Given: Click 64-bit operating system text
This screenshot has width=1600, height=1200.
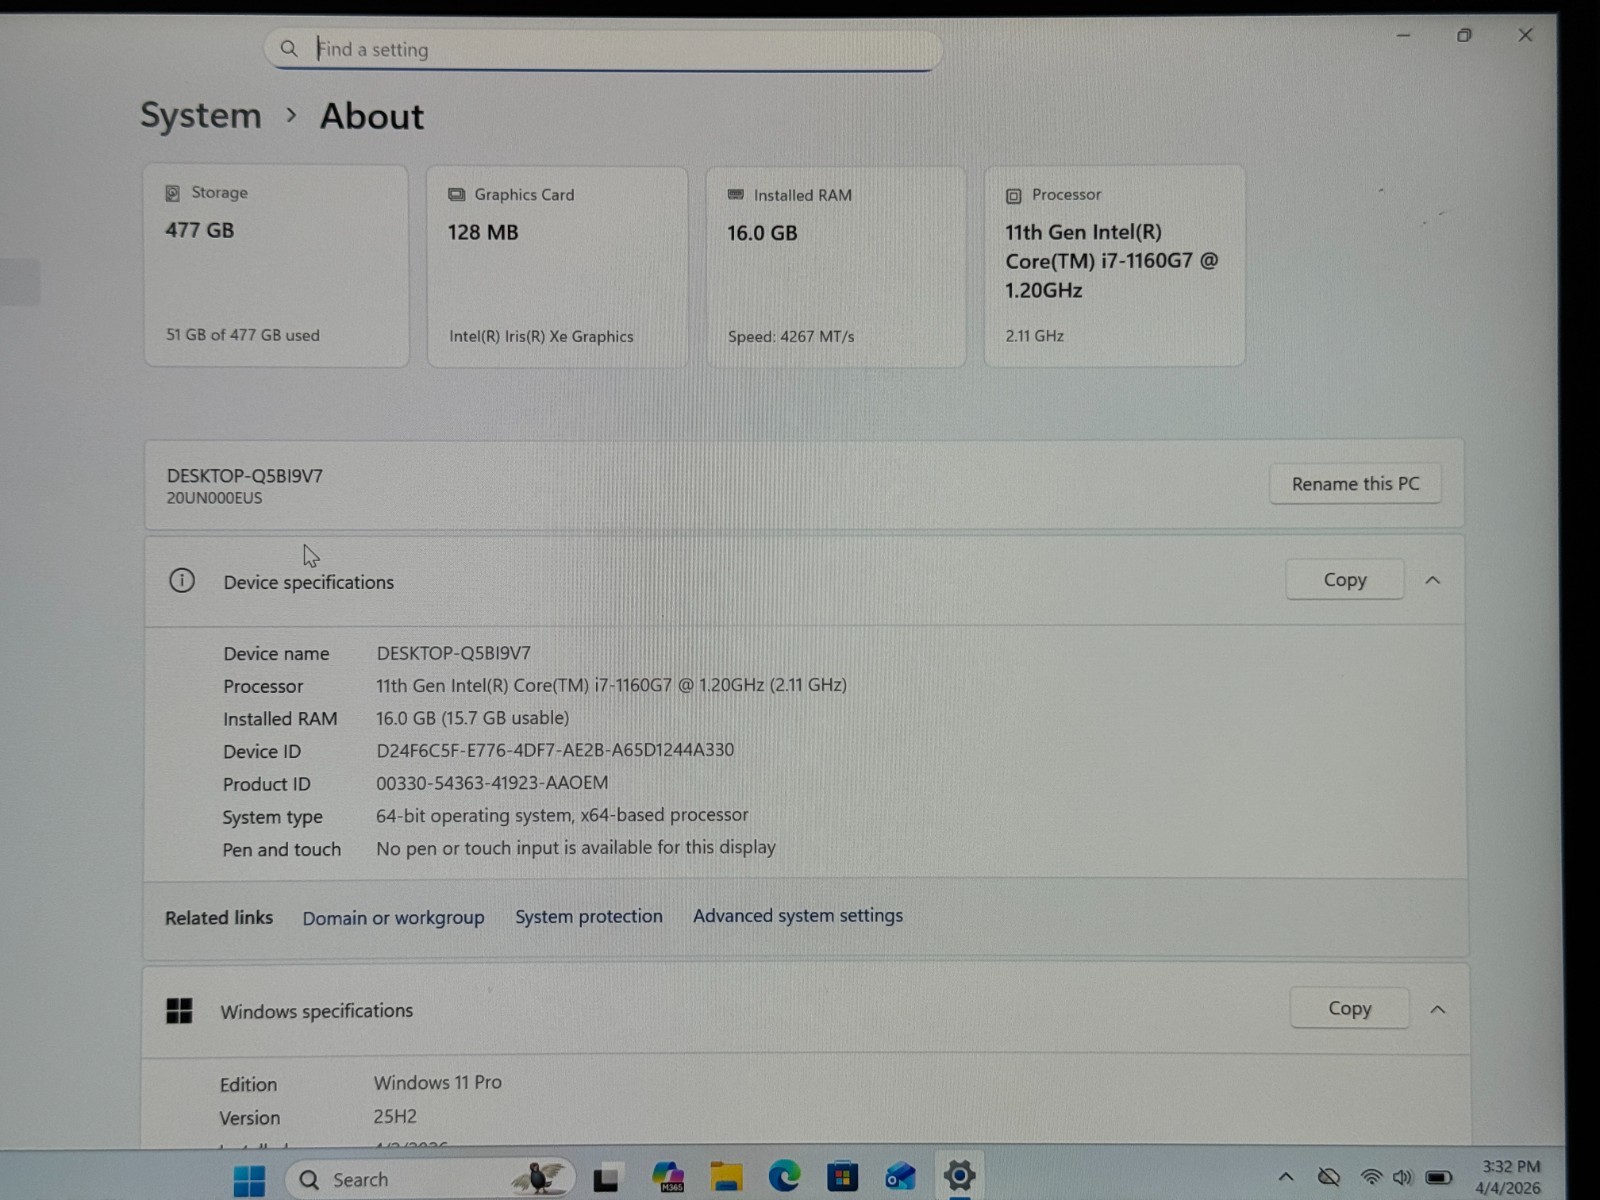Looking at the screenshot, I should [x=562, y=816].
